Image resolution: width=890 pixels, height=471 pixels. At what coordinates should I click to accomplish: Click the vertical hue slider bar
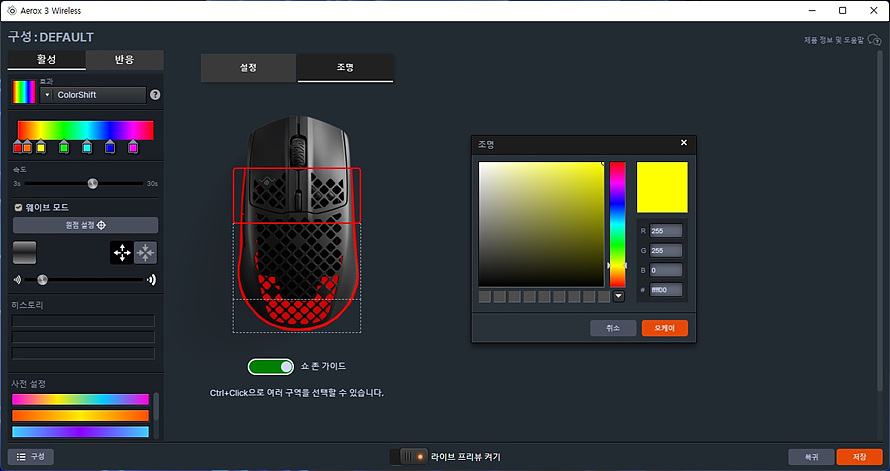(618, 224)
